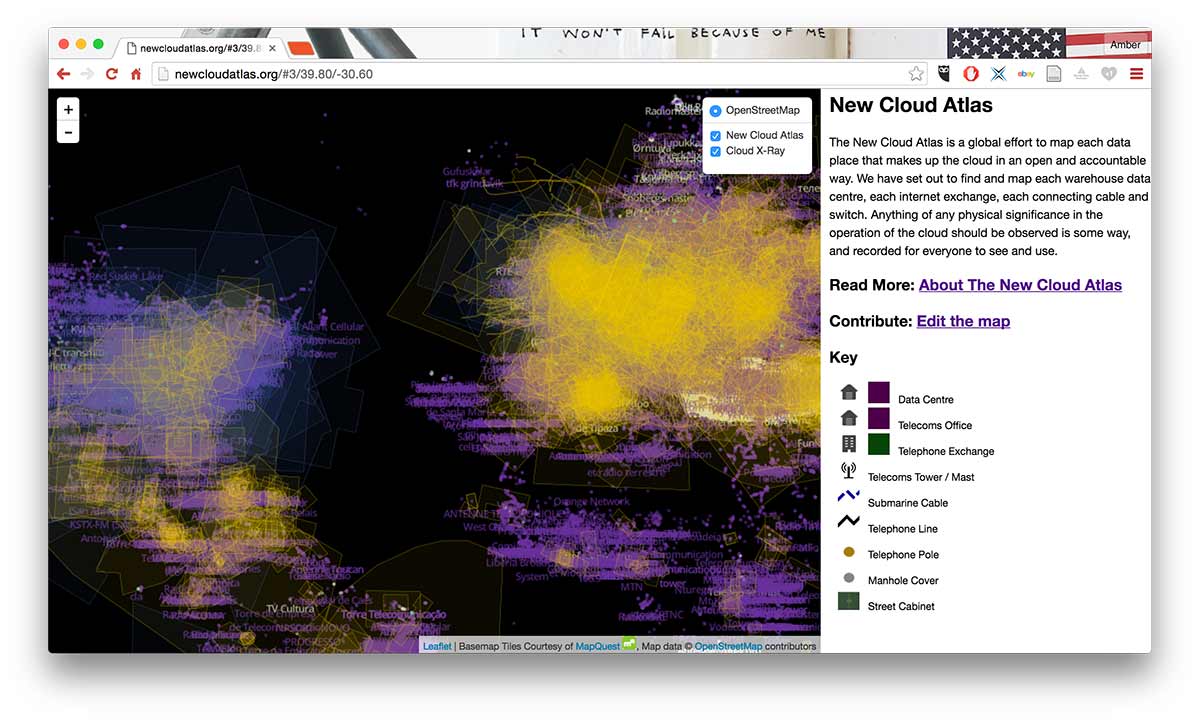Select the newcloudatlas.org browser tab
This screenshot has height=722, width=1200.
[x=199, y=48]
